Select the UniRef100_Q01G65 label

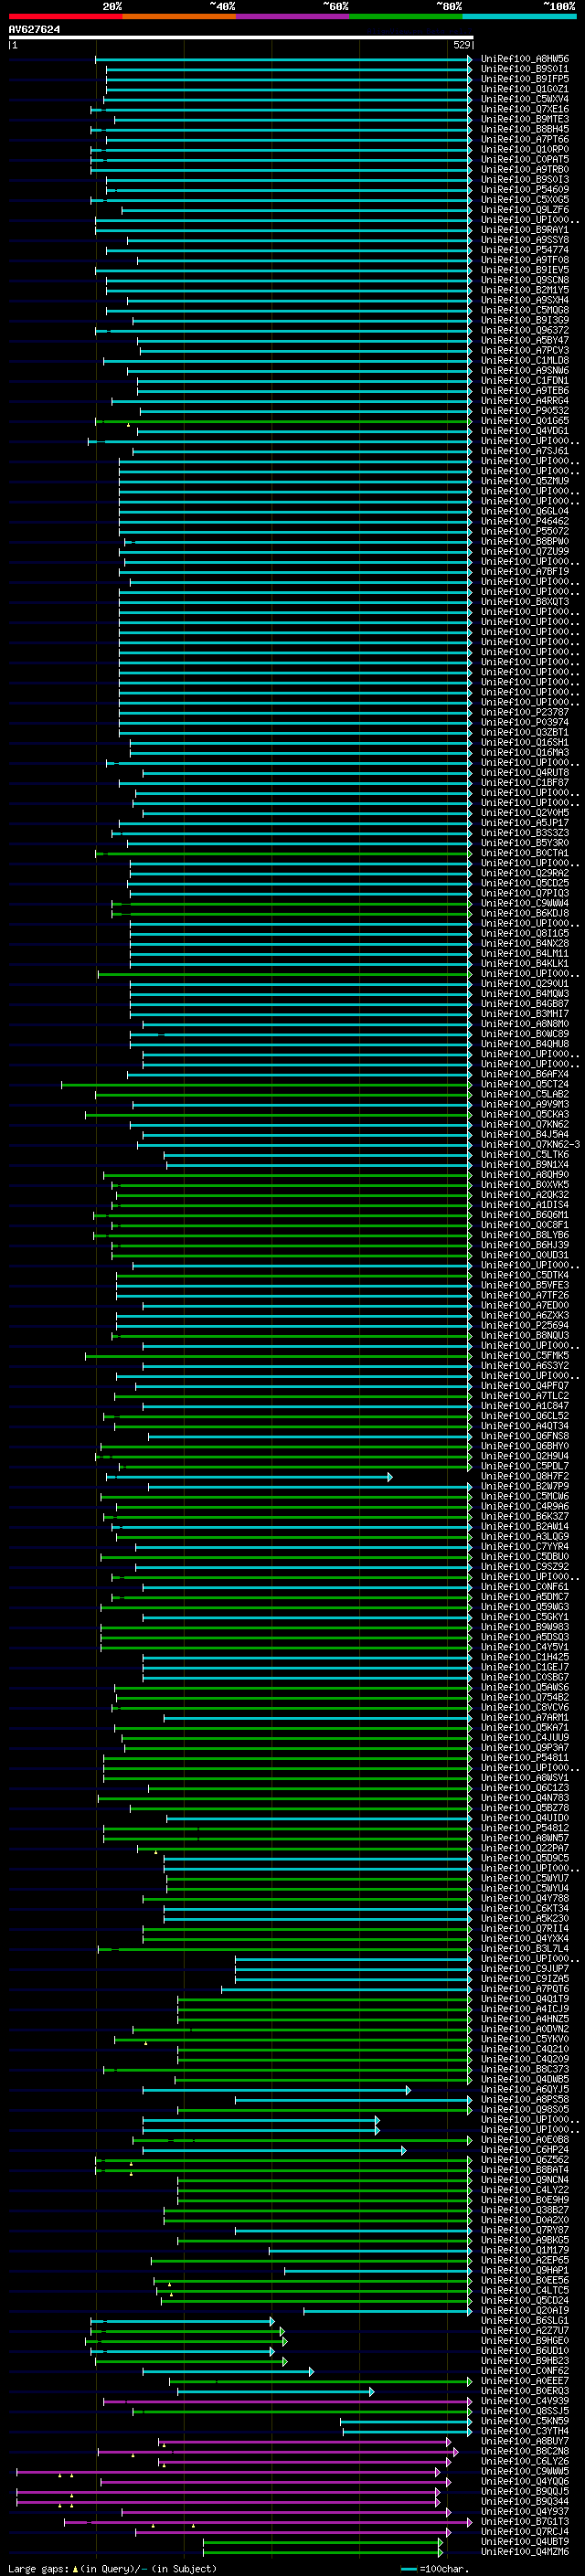pyautogui.click(x=525, y=421)
